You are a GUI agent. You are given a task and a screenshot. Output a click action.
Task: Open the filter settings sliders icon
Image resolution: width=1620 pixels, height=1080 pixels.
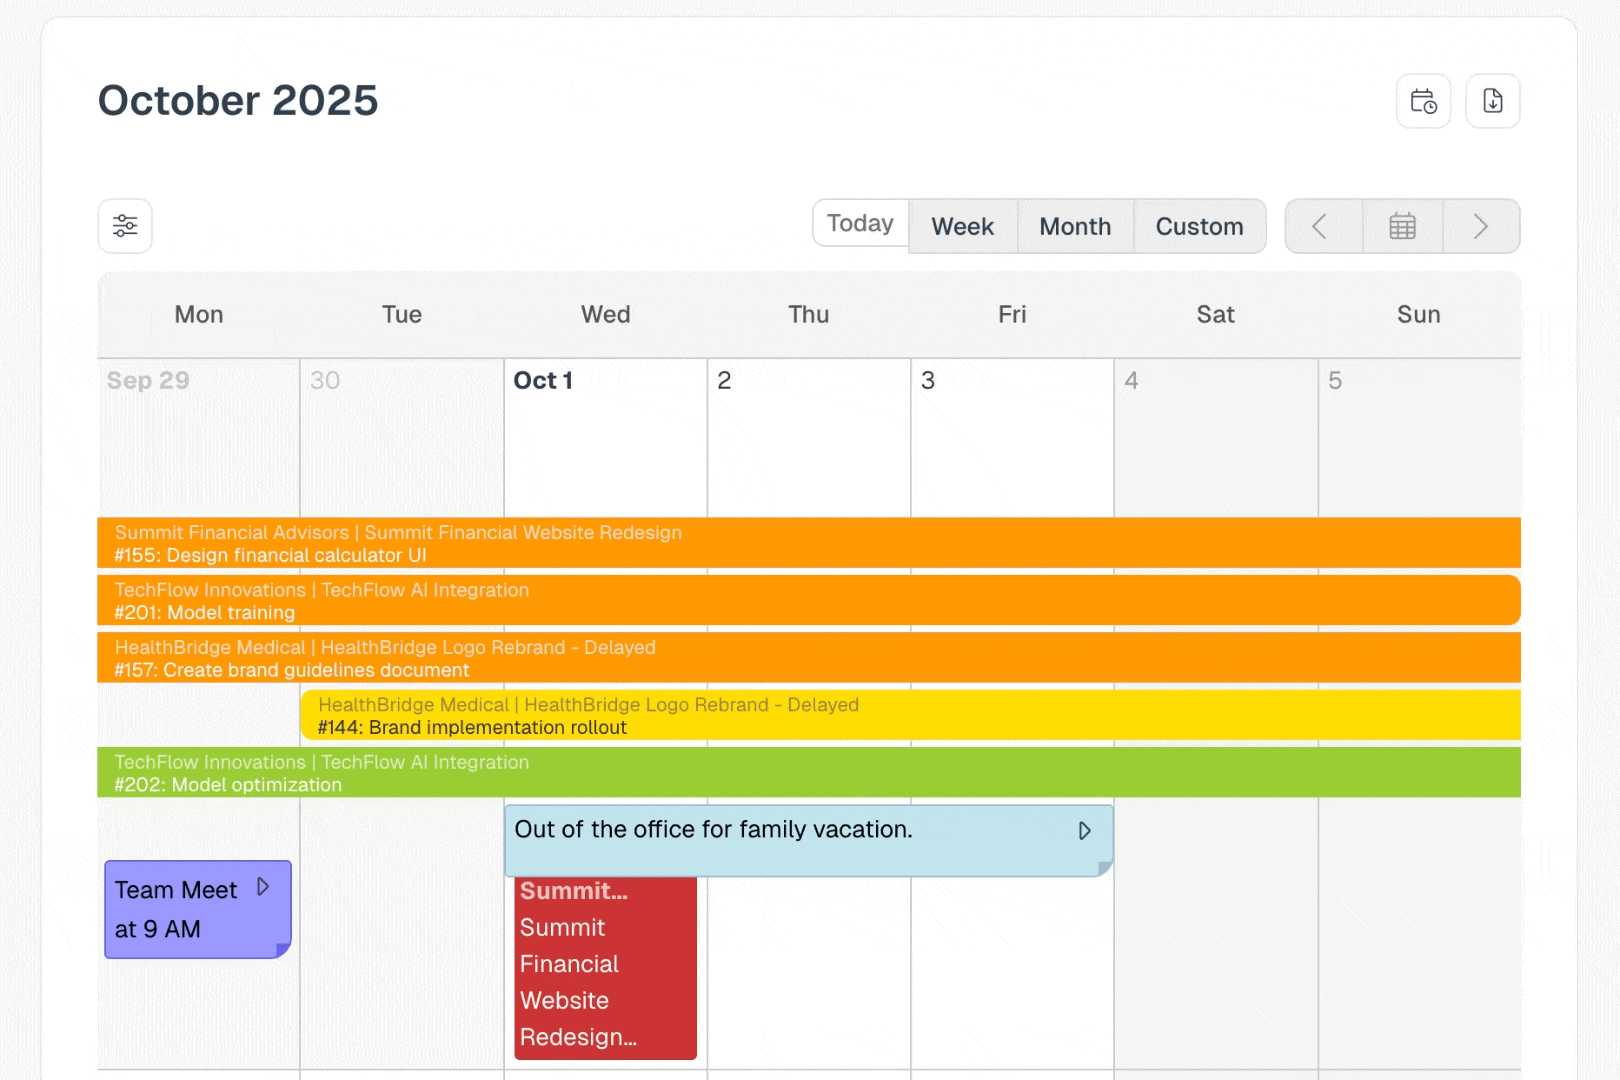pos(125,226)
